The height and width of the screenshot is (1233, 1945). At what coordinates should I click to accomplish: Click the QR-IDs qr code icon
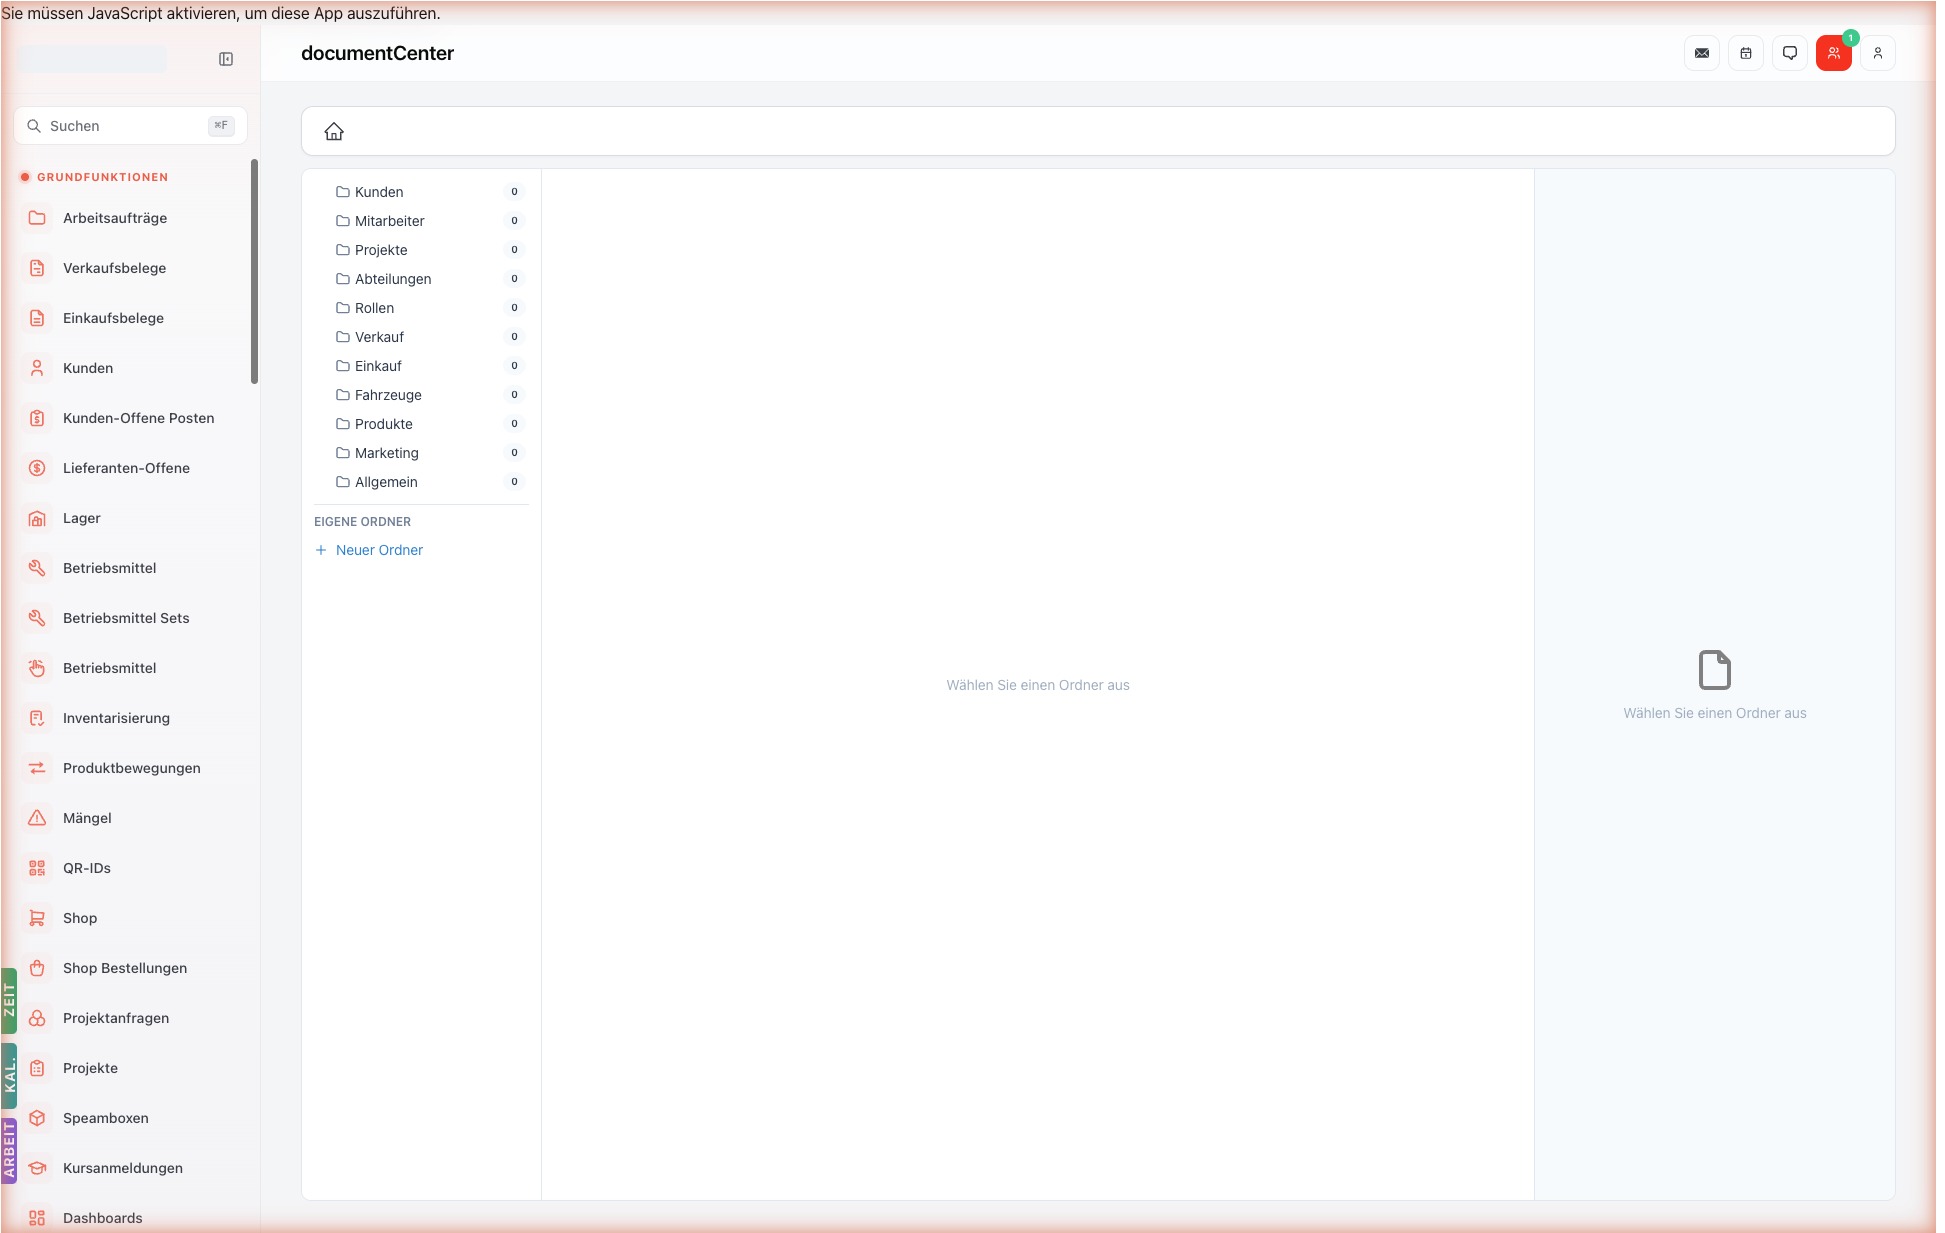click(37, 868)
